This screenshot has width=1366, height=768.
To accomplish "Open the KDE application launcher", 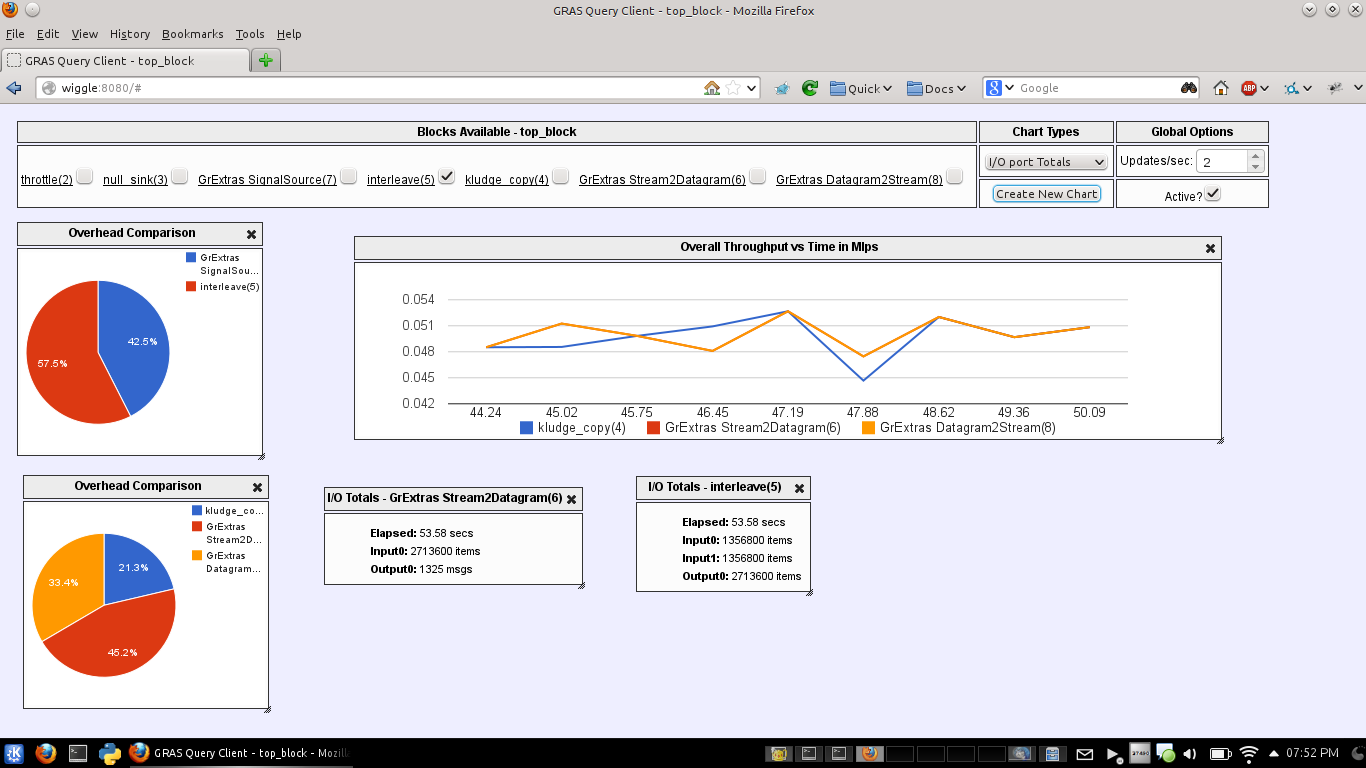I will pyautogui.click(x=15, y=753).
